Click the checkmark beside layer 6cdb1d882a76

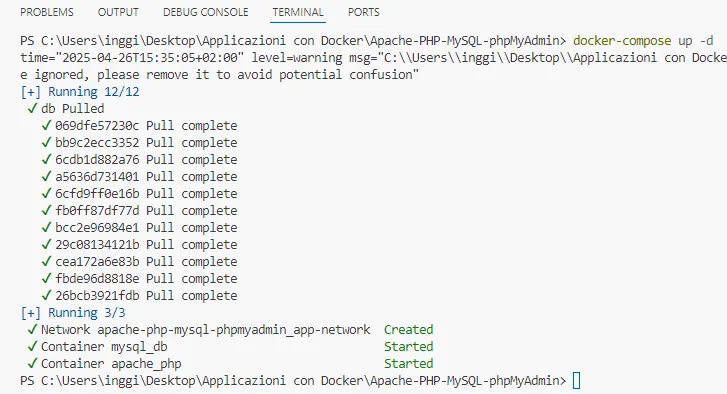click(x=46, y=159)
